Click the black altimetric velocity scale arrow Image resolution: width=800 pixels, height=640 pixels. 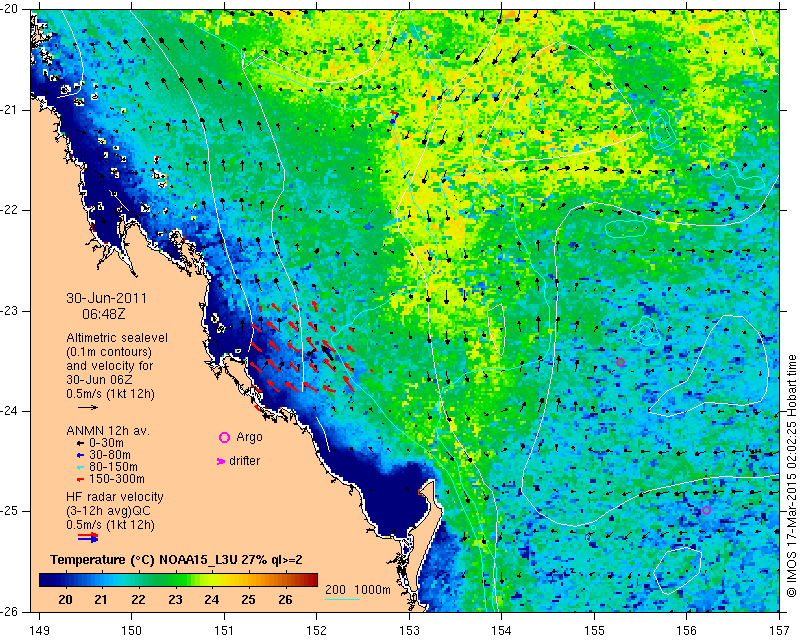click(x=88, y=407)
